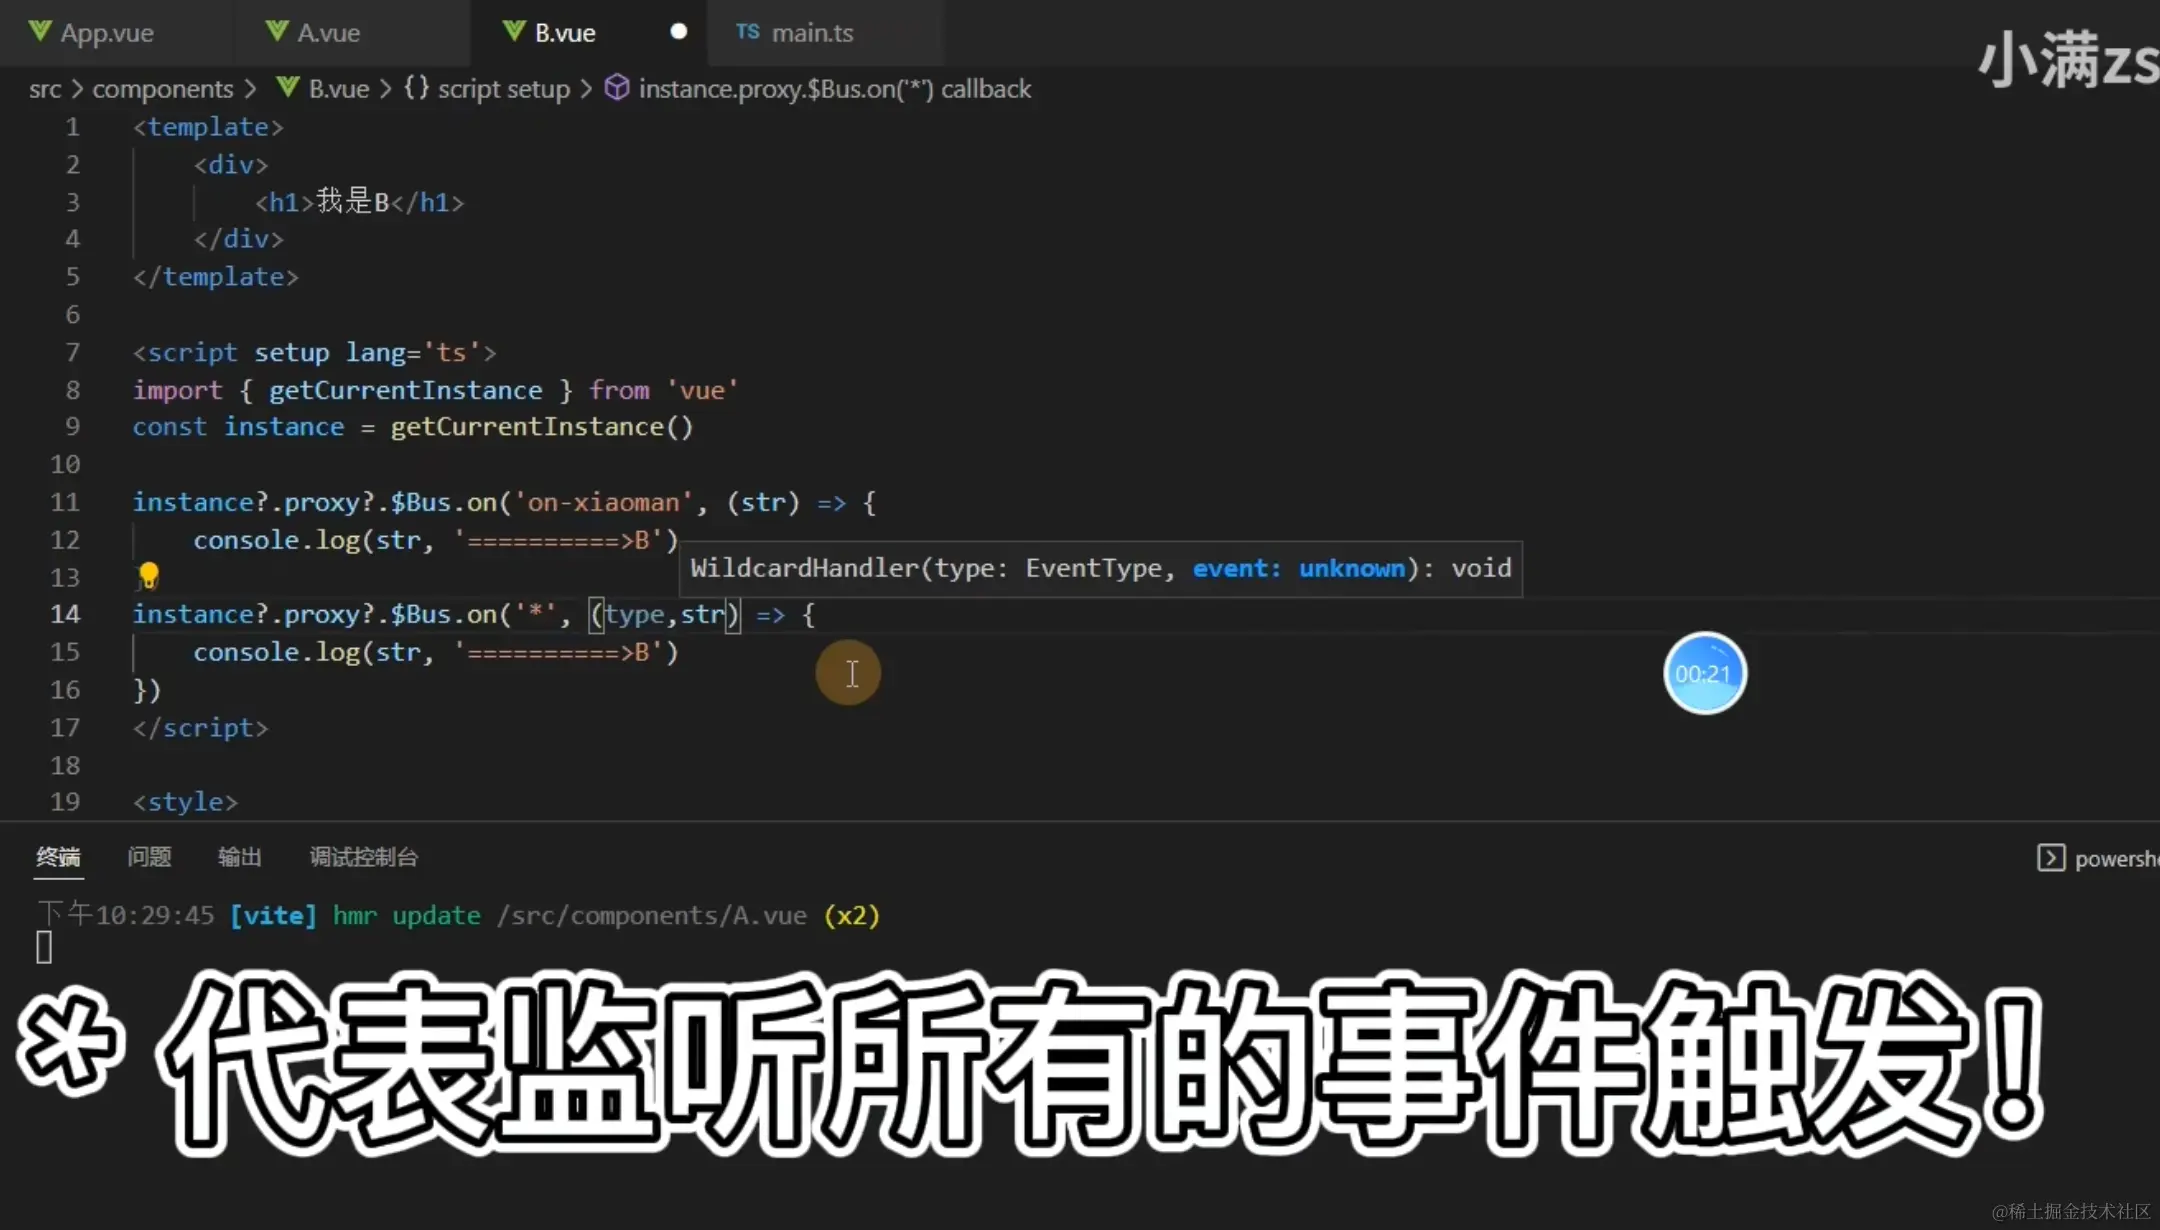Expand components folder in breadcrumb
The width and height of the screenshot is (2160, 1230).
click(162, 89)
